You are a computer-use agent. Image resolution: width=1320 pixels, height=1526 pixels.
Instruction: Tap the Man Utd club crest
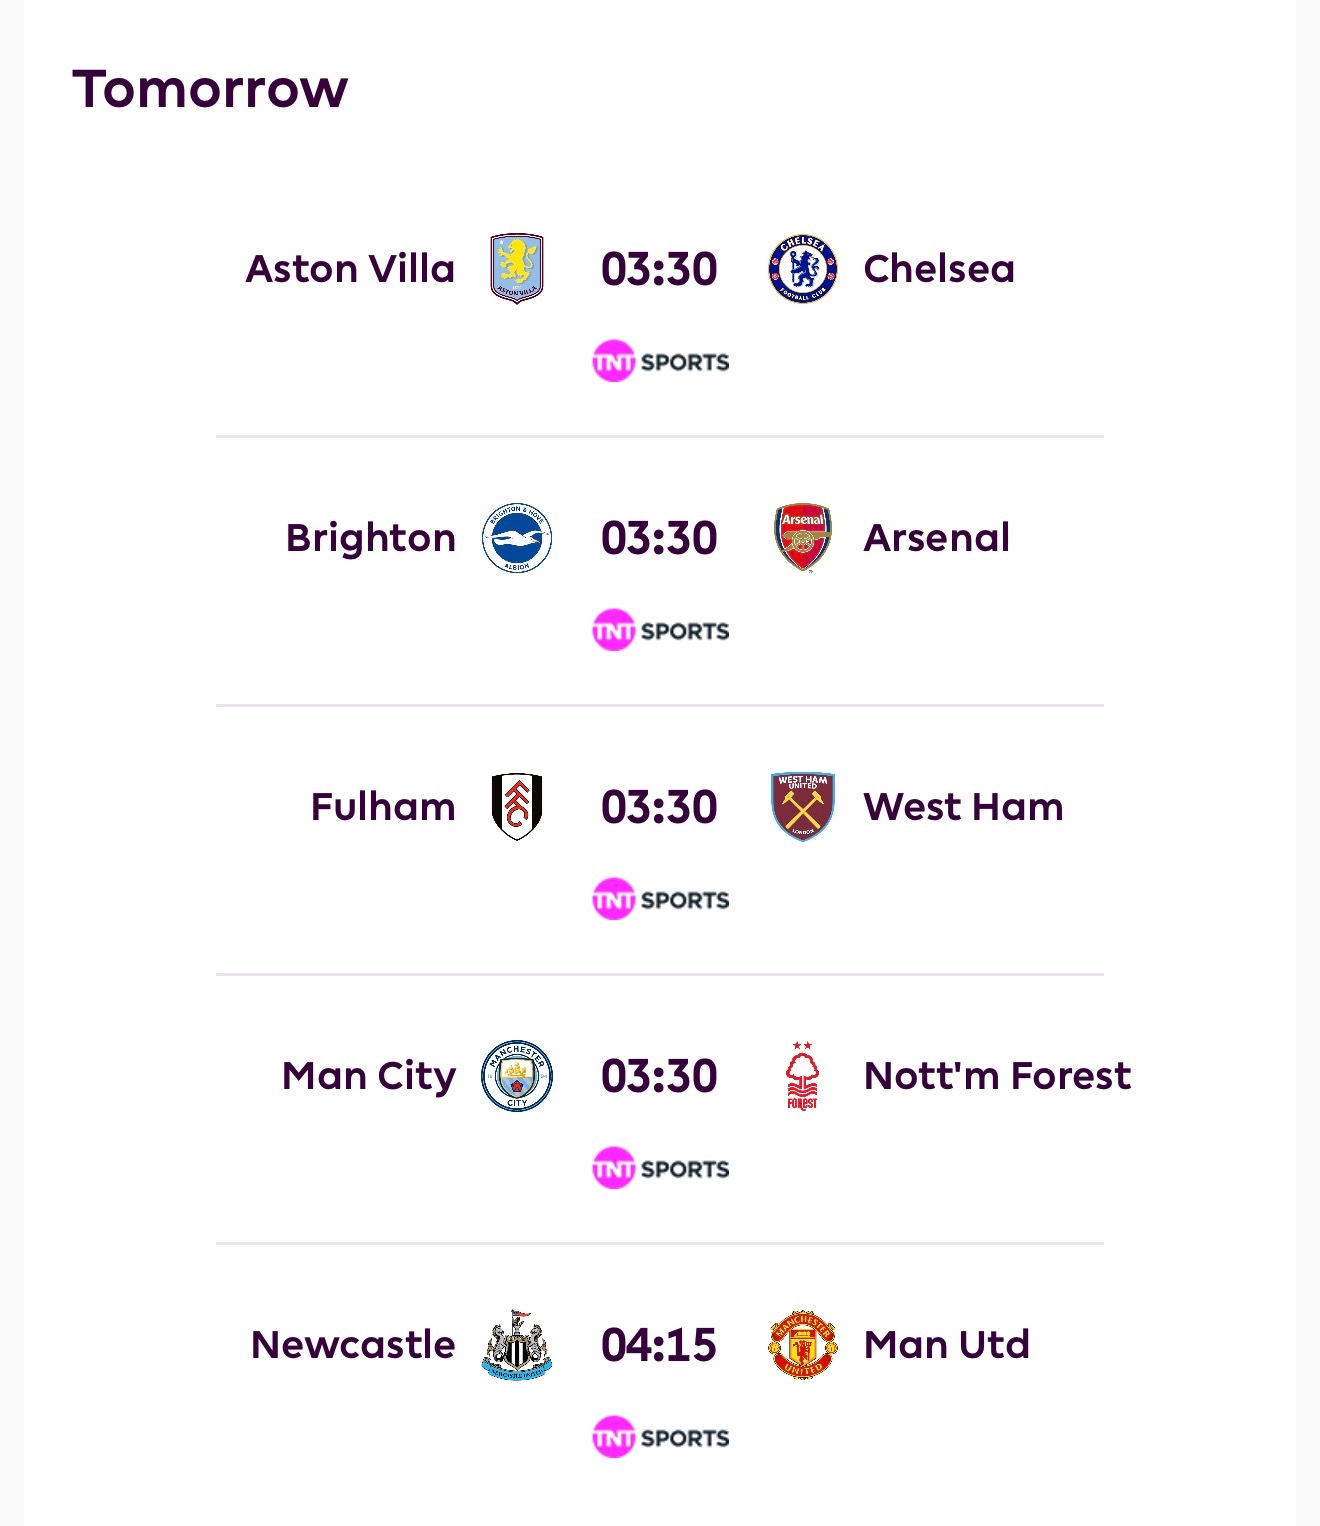[x=802, y=1345]
